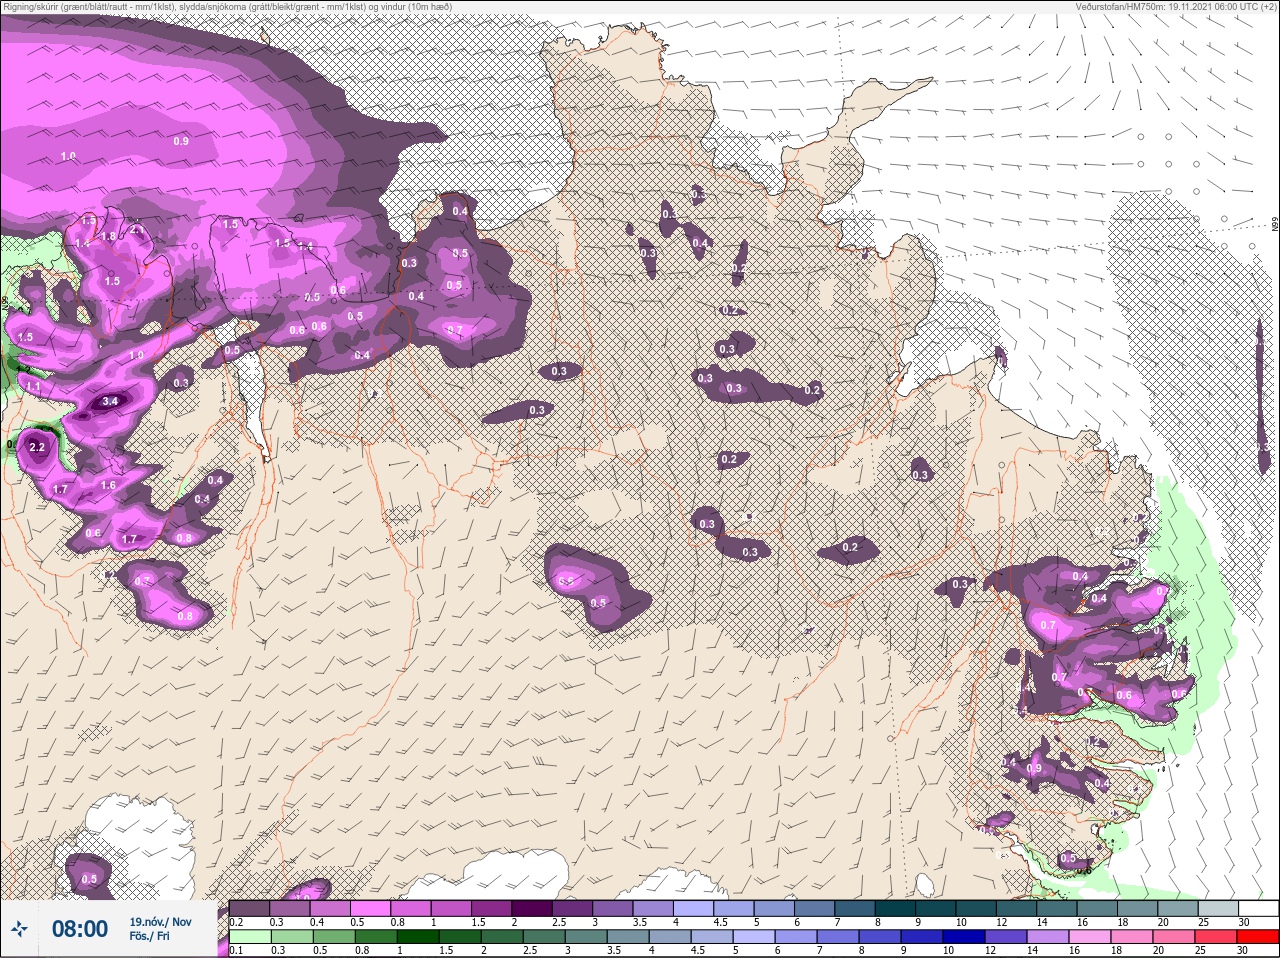Click the wind-star compass icon beside the time

pyautogui.click(x=19, y=929)
